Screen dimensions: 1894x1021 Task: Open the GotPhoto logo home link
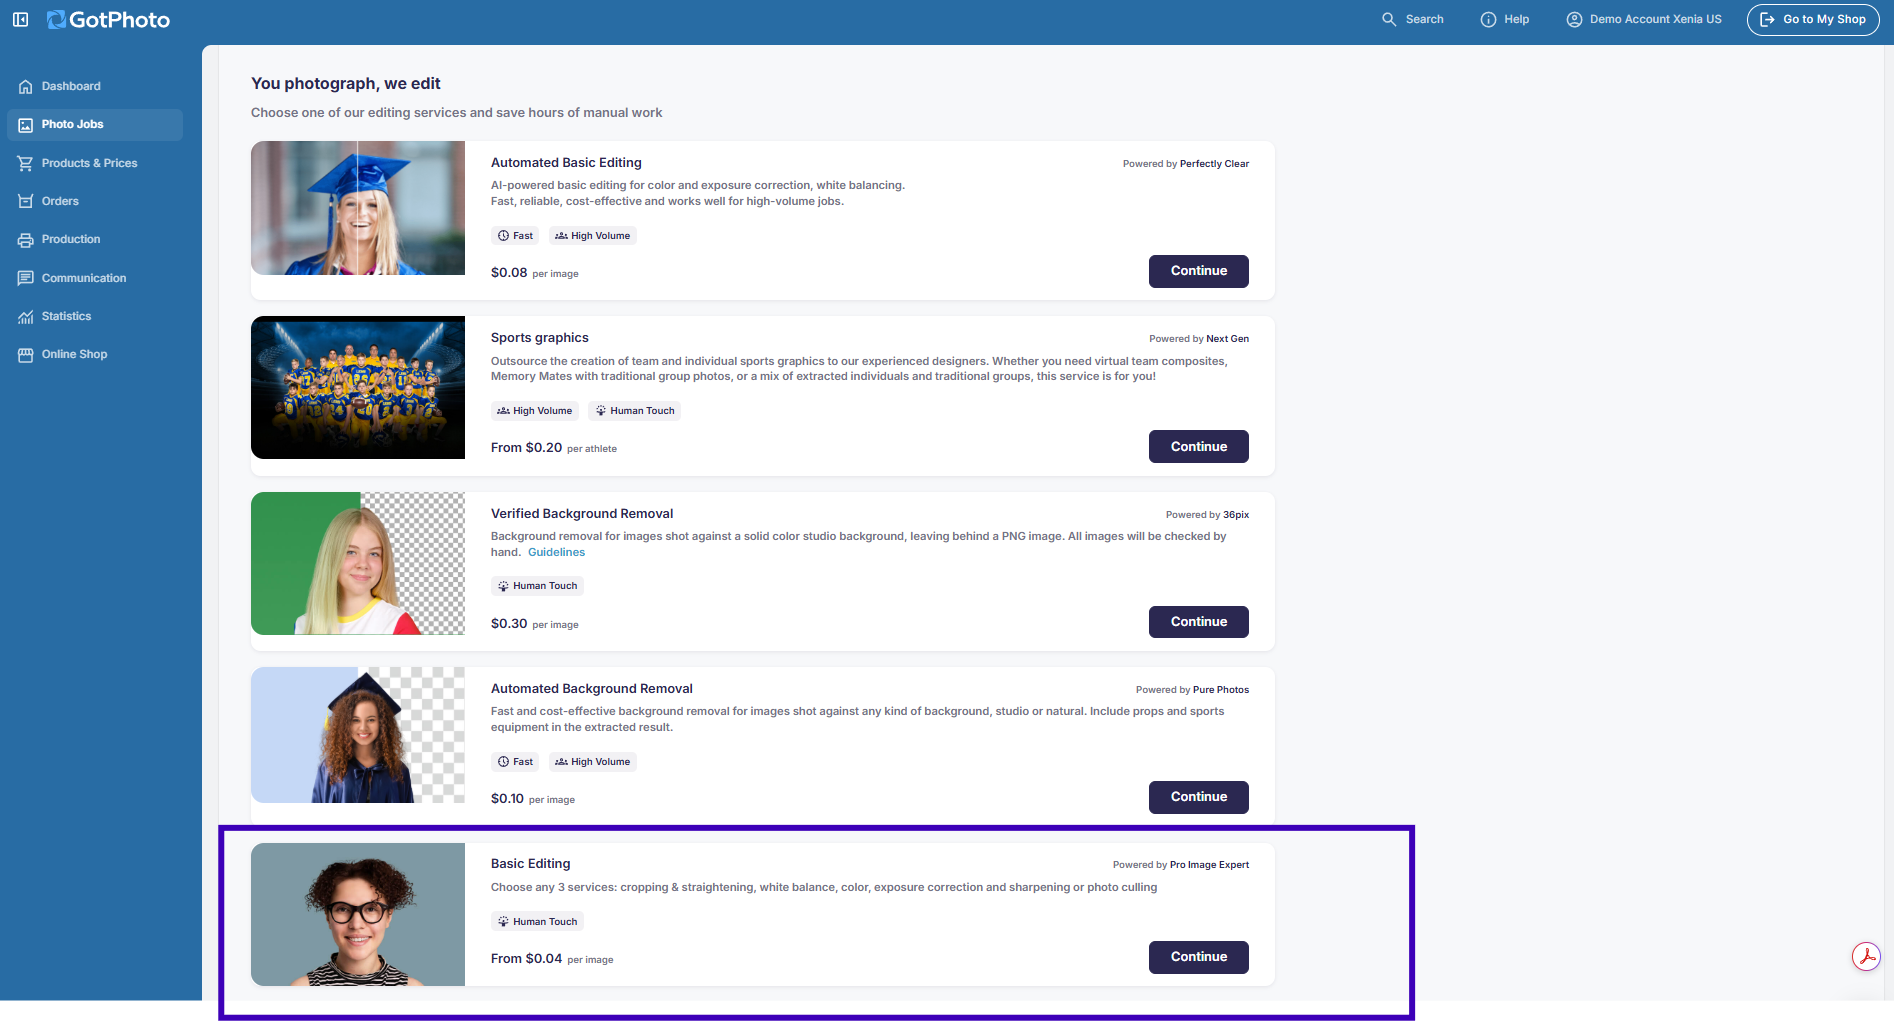point(108,20)
